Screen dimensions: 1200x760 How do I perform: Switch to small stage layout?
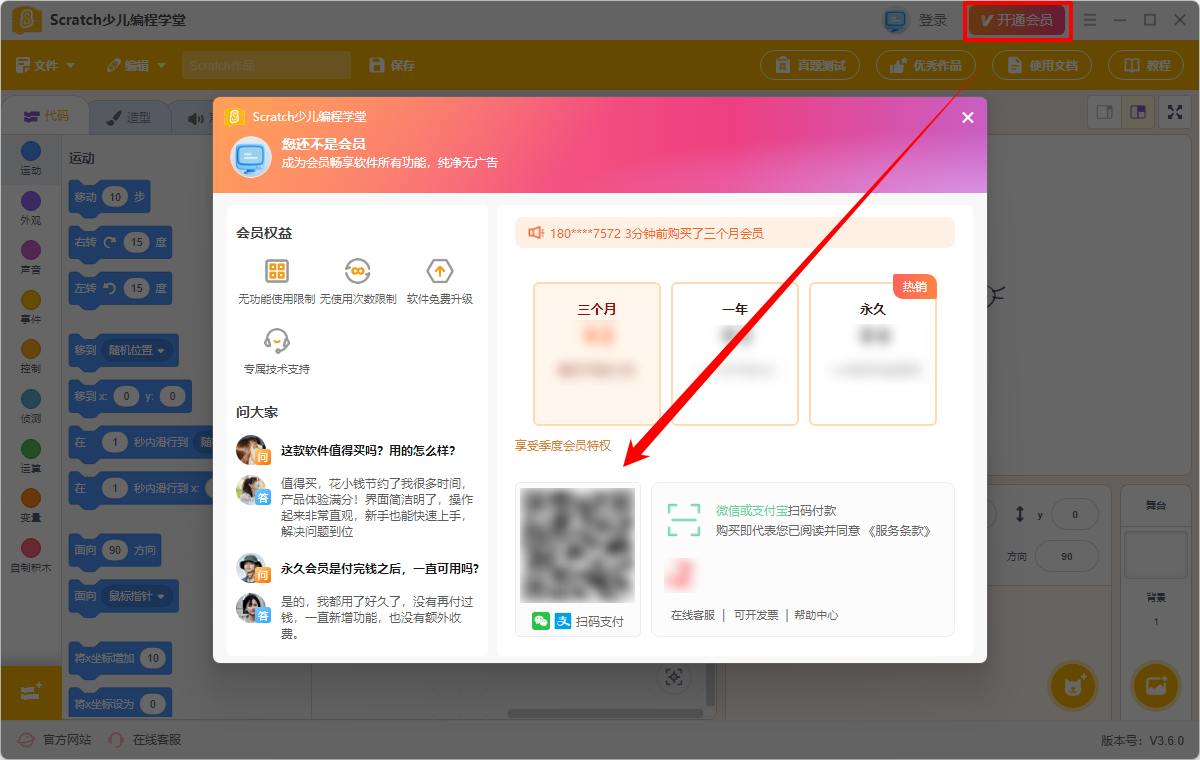1105,112
